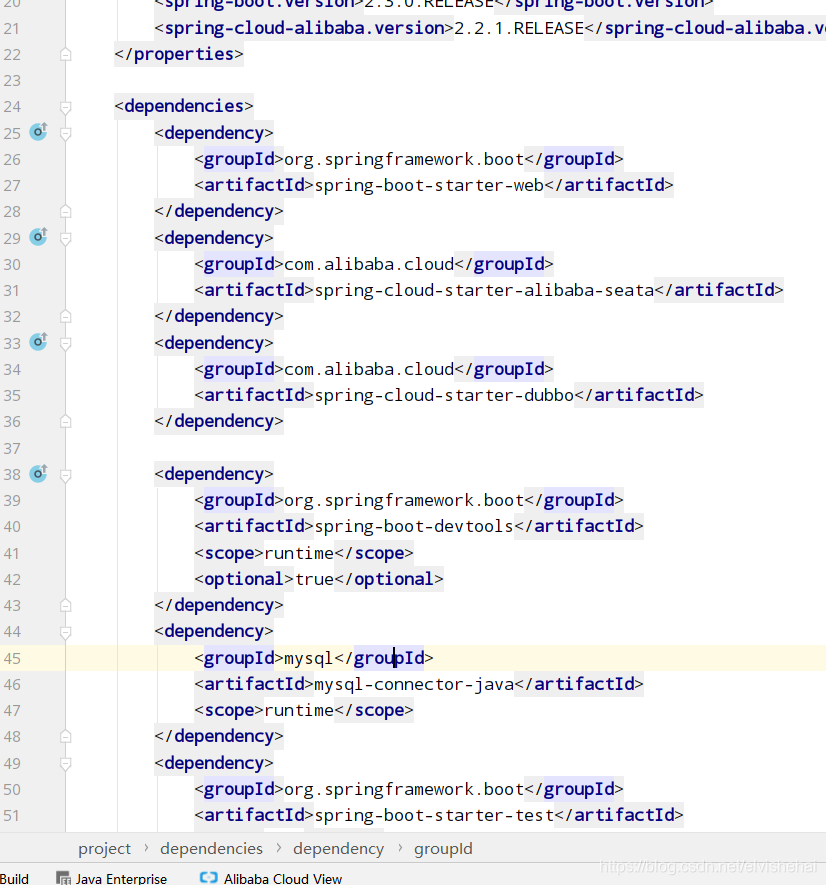Select 'dependency' in the breadcrumb bar

[338, 849]
